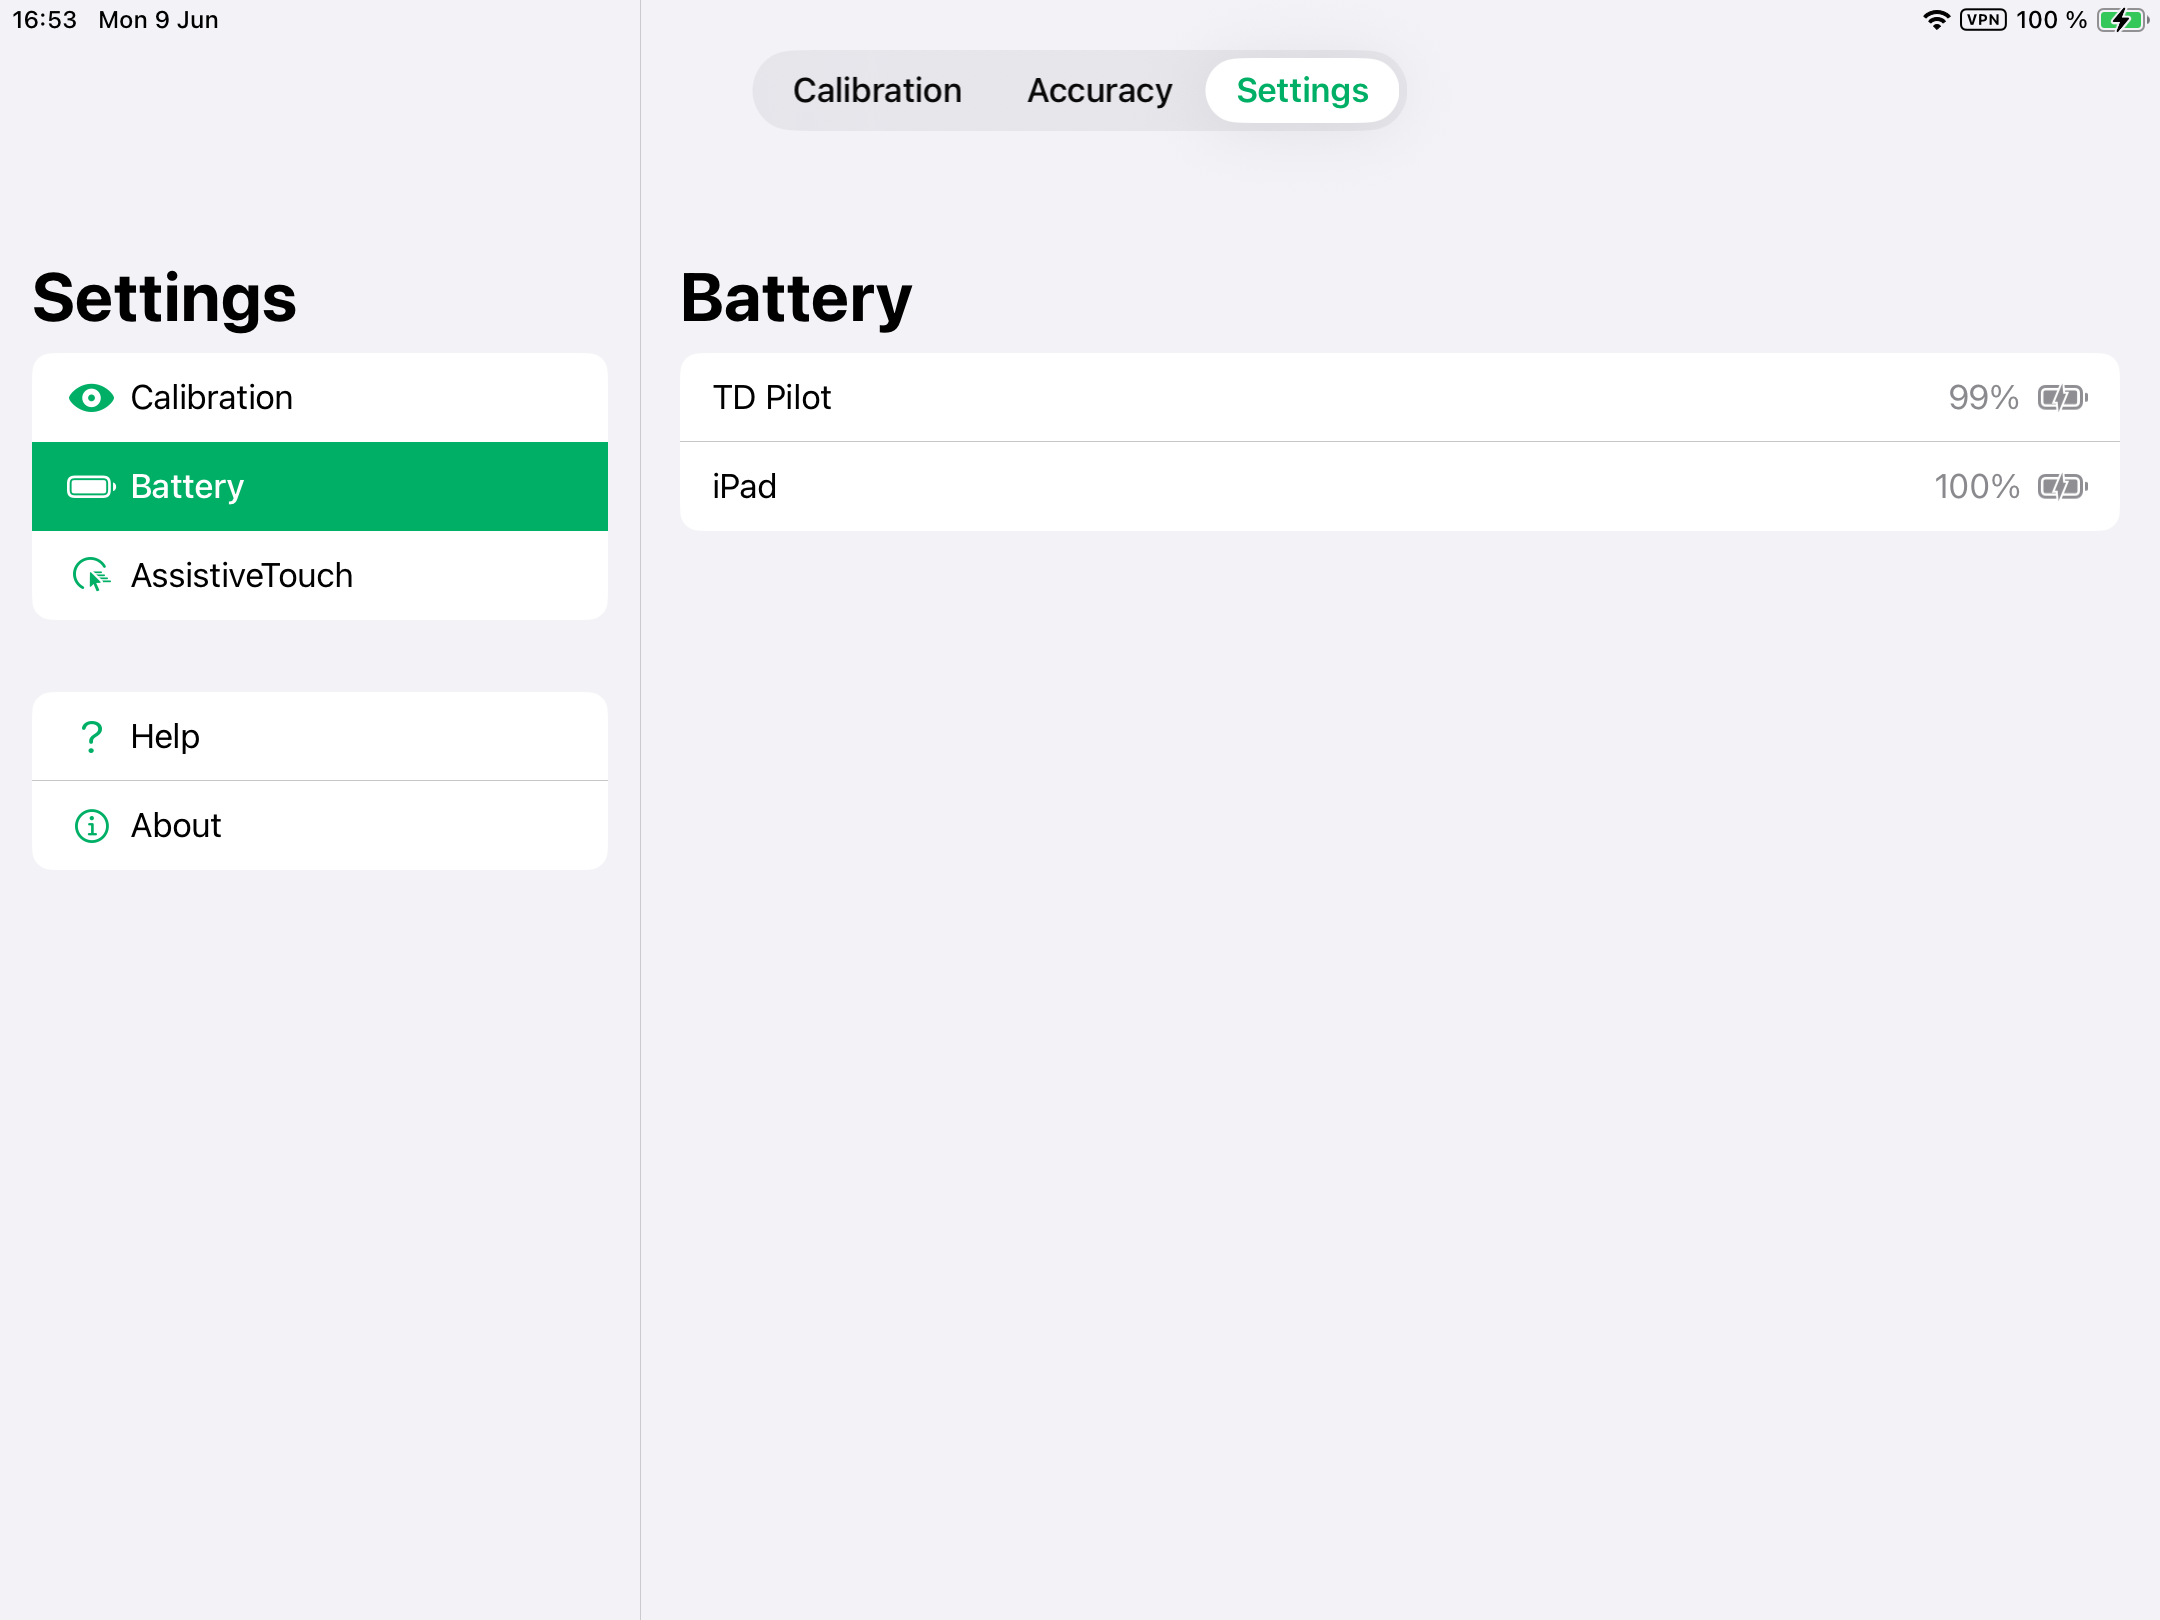Click the About info circle icon
The width and height of the screenshot is (2160, 1620).
pos(91,826)
